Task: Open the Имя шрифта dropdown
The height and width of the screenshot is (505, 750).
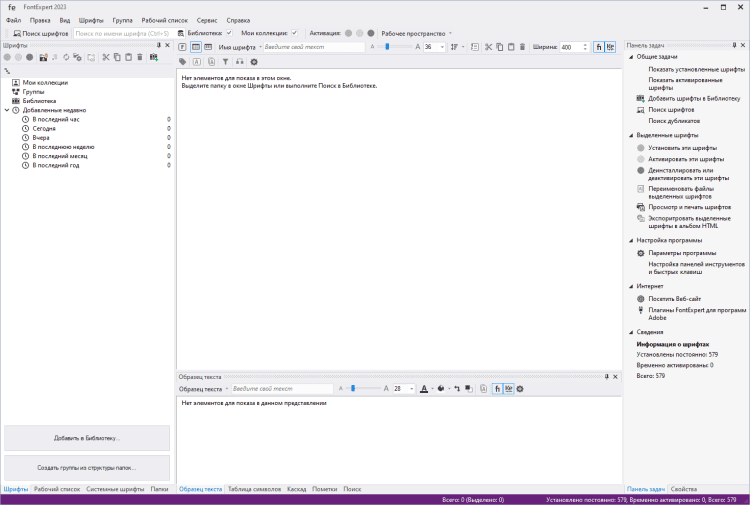Action: coord(241,47)
